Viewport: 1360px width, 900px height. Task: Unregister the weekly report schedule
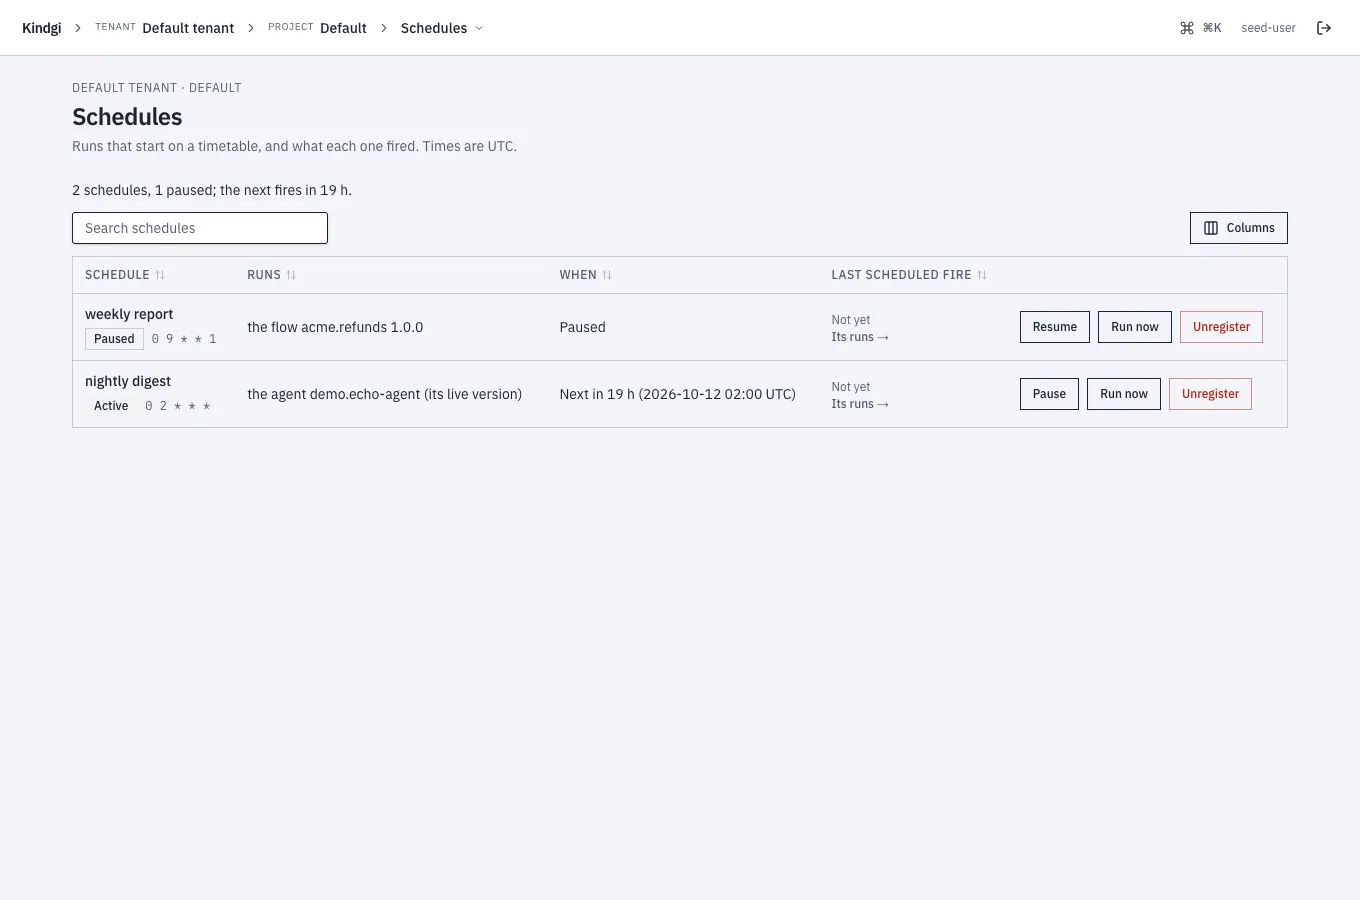[x=1221, y=327]
